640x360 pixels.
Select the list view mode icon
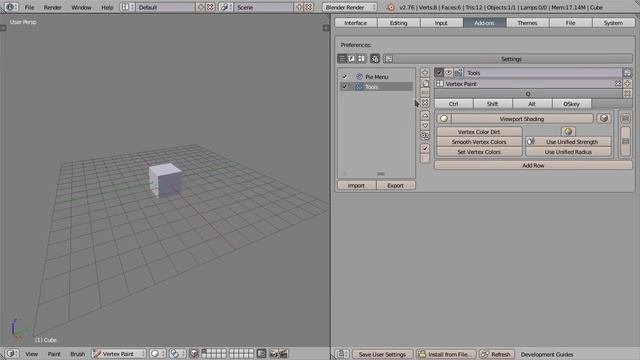click(x=342, y=59)
